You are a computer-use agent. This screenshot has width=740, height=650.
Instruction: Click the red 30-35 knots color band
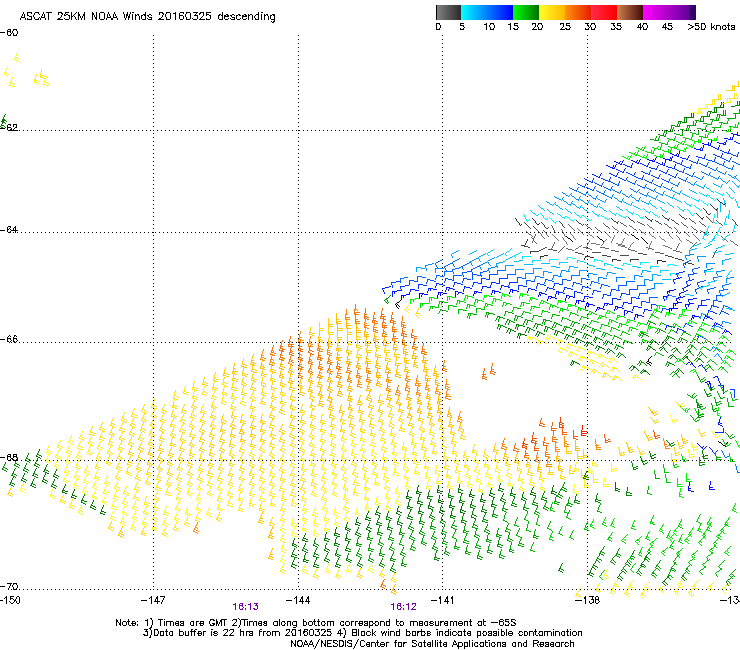click(x=604, y=12)
